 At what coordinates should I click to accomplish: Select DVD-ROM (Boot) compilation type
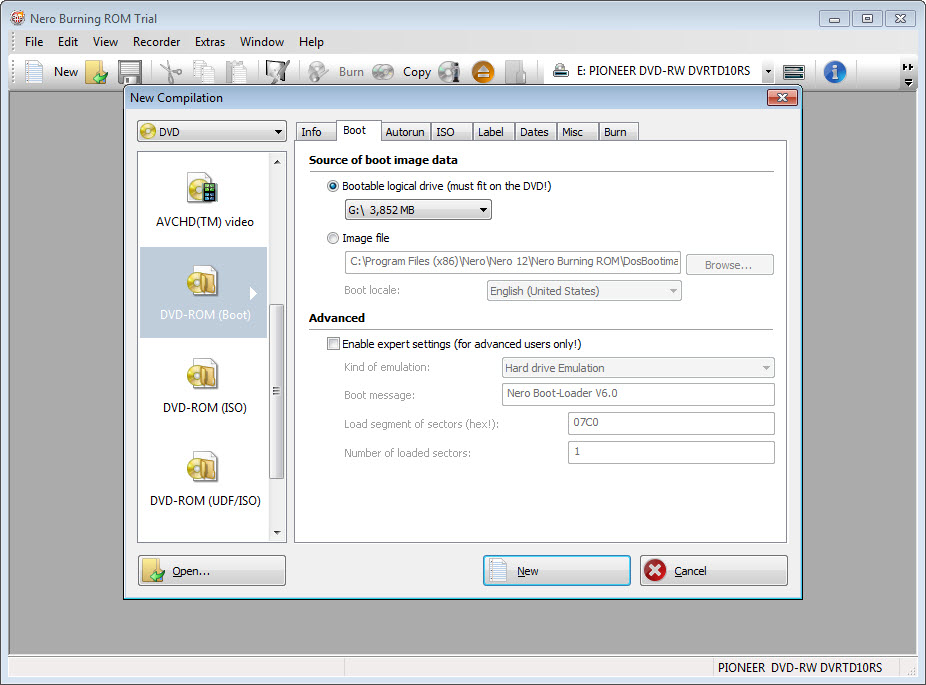click(x=204, y=293)
